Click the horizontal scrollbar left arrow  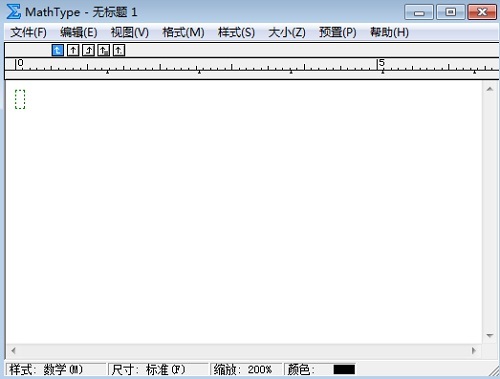(13, 350)
